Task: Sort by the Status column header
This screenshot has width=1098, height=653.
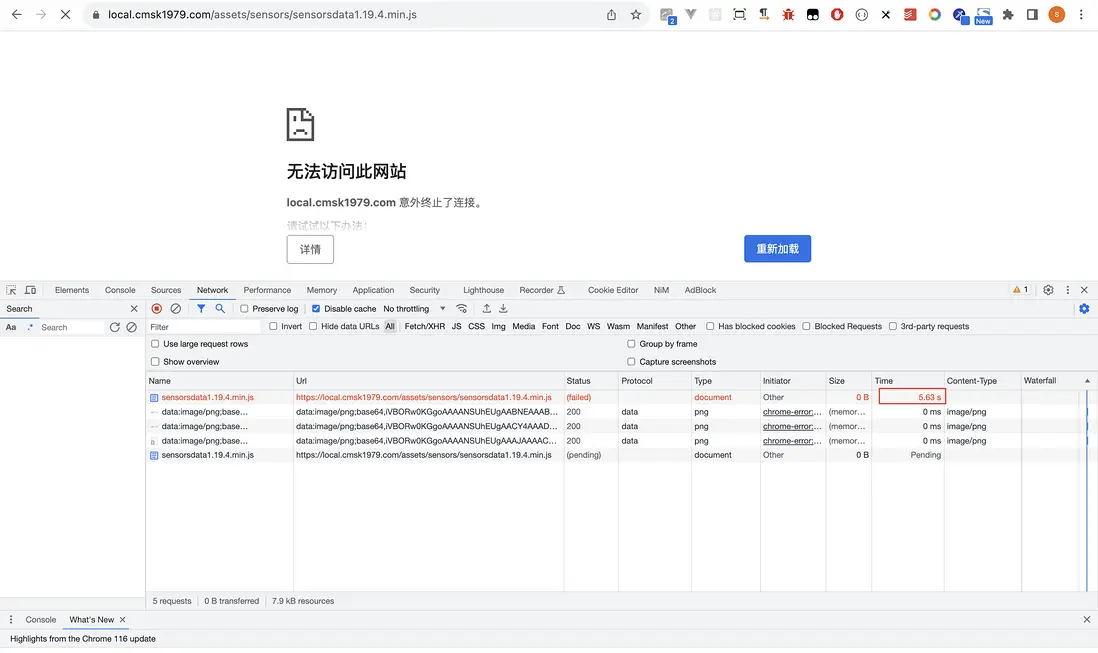Action: pyautogui.click(x=590, y=381)
